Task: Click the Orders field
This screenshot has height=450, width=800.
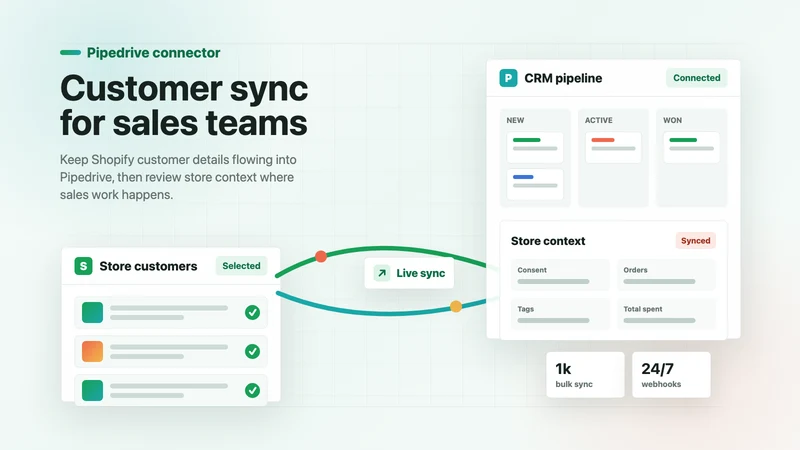Action: pos(666,275)
